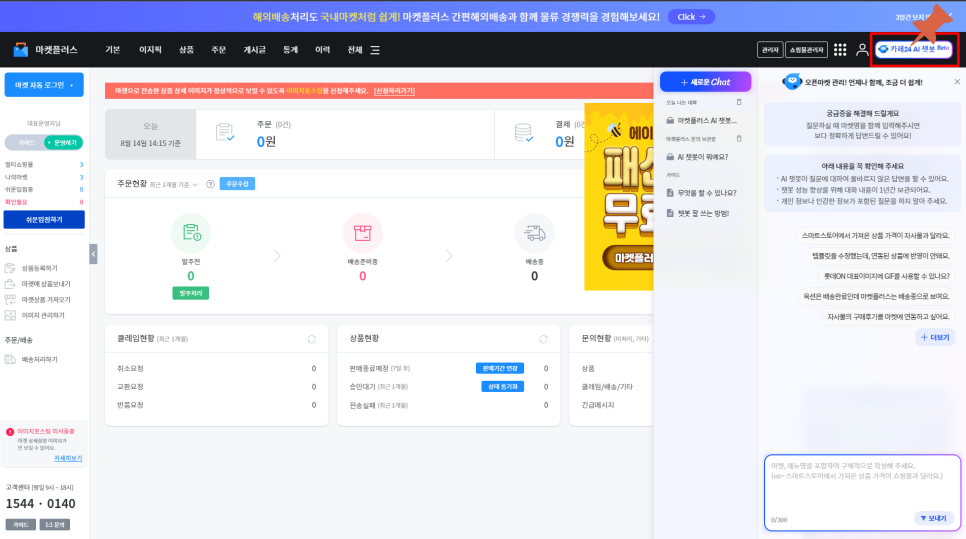The width and height of the screenshot is (966, 539).
Task: Click the 상품등록하기 sidebar icon
Action: tap(10, 268)
